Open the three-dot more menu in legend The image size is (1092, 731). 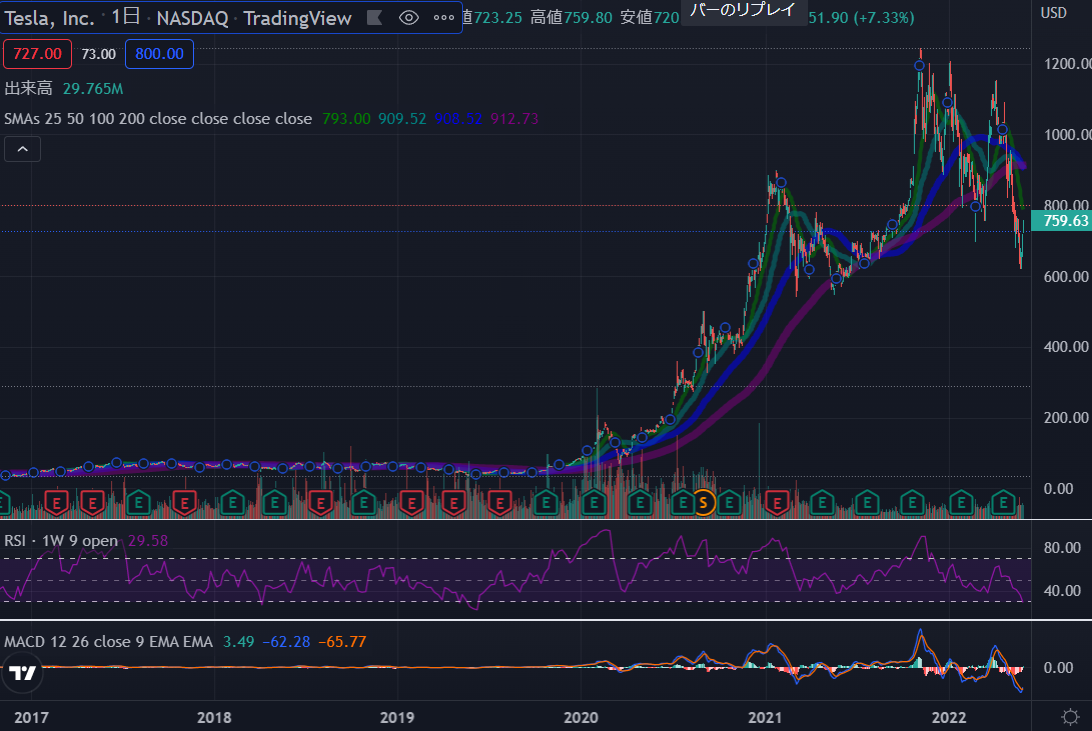pos(444,17)
